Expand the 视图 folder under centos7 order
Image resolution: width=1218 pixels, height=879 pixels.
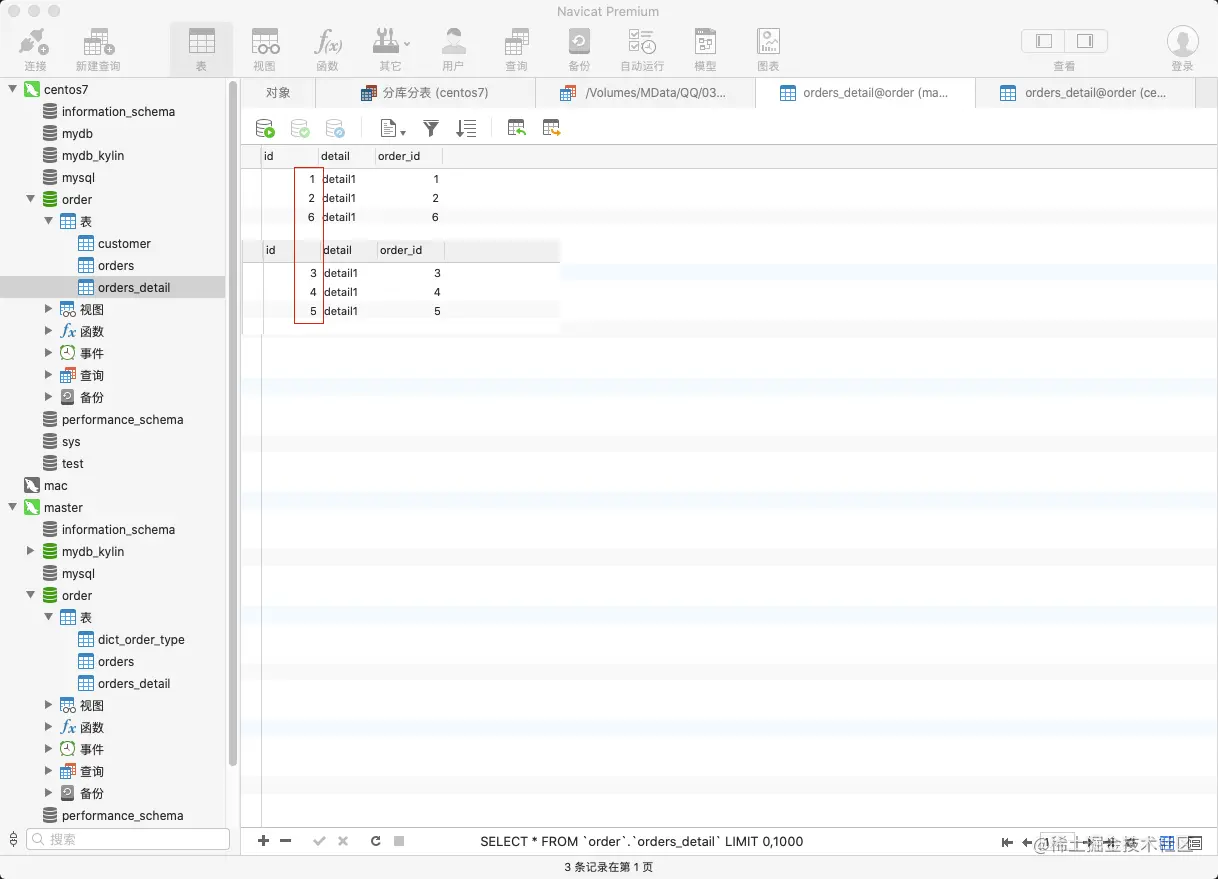pyautogui.click(x=48, y=309)
